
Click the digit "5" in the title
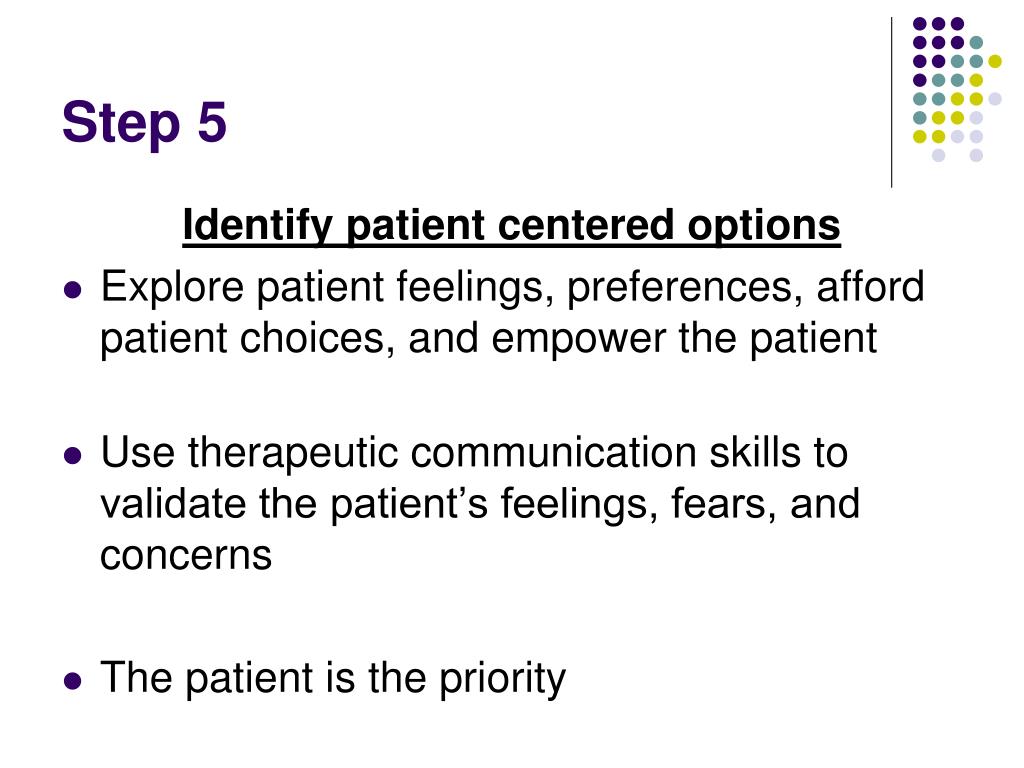[x=212, y=121]
